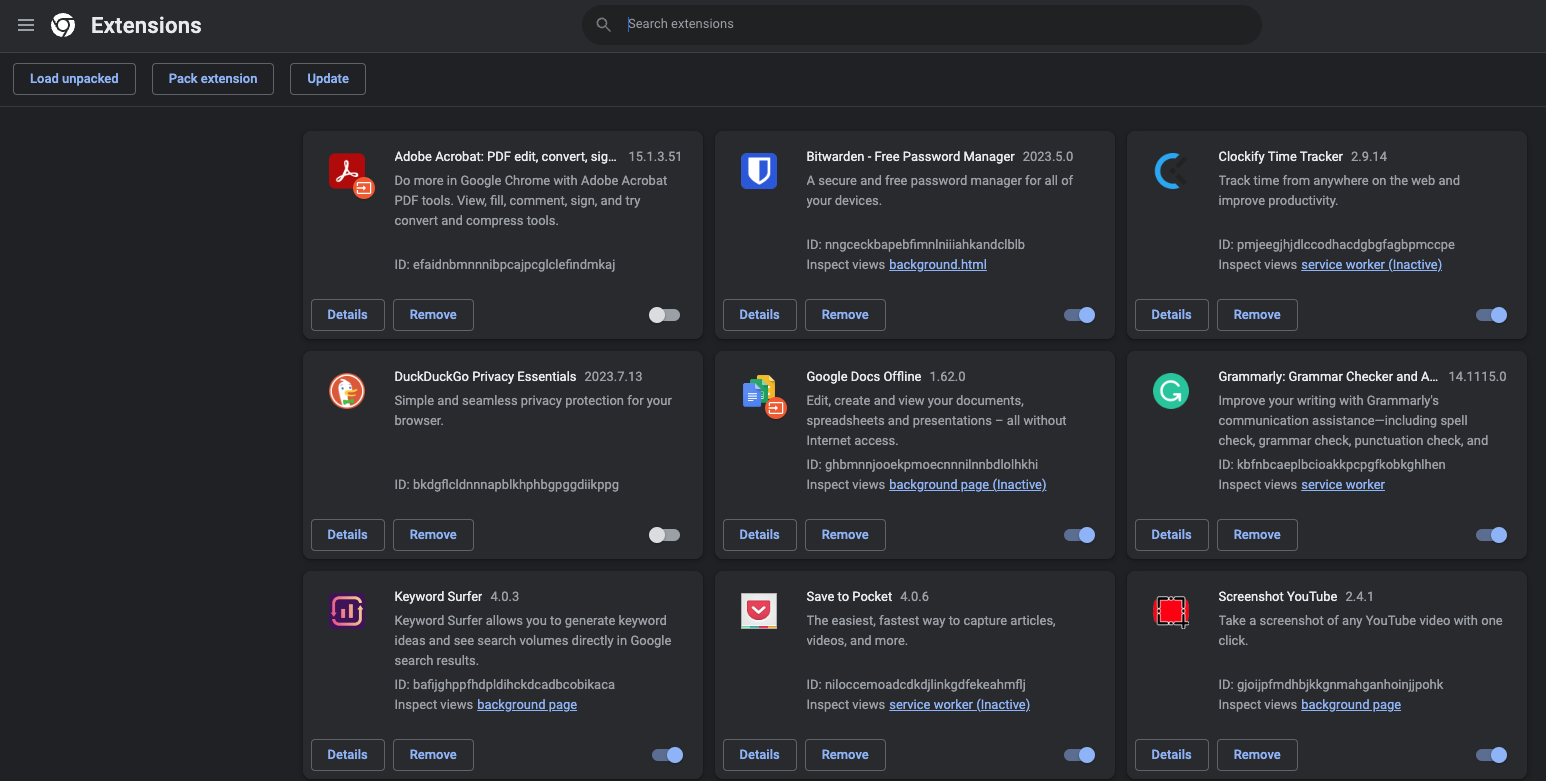1546x781 pixels.
Task: Disable the Keyword Surfer toggle
Action: (668, 755)
